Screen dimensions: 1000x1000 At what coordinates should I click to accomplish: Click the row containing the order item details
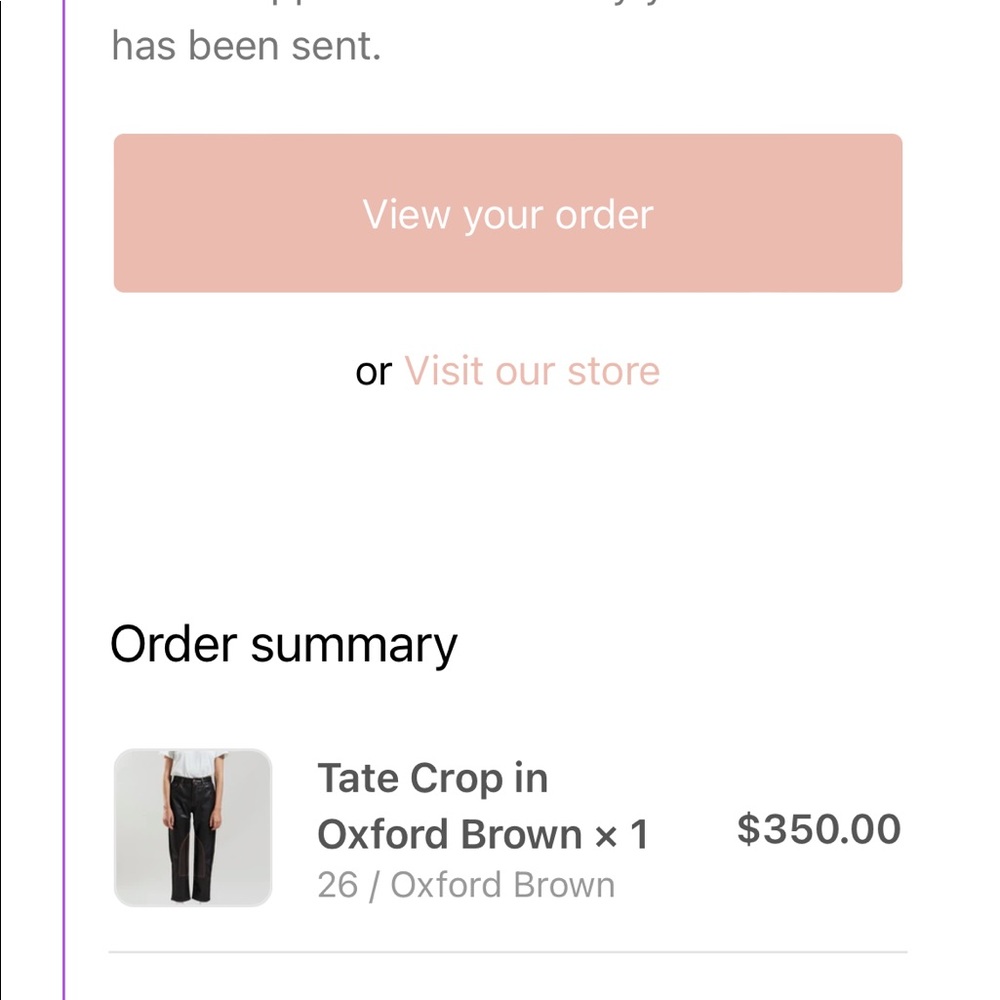point(500,828)
